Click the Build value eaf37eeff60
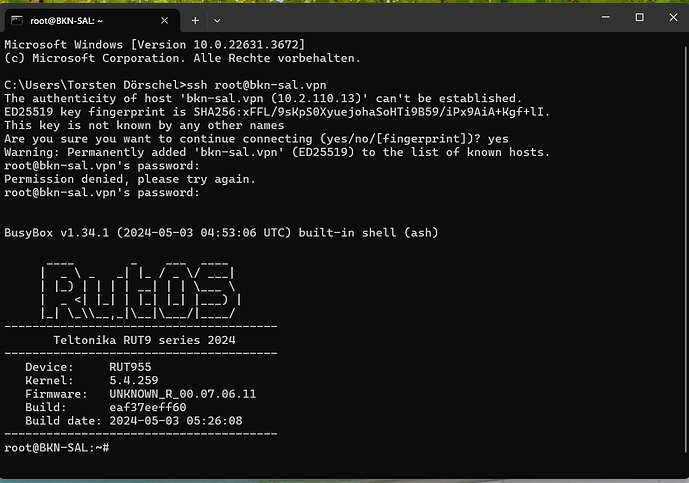The image size is (689, 483). click(x=148, y=407)
